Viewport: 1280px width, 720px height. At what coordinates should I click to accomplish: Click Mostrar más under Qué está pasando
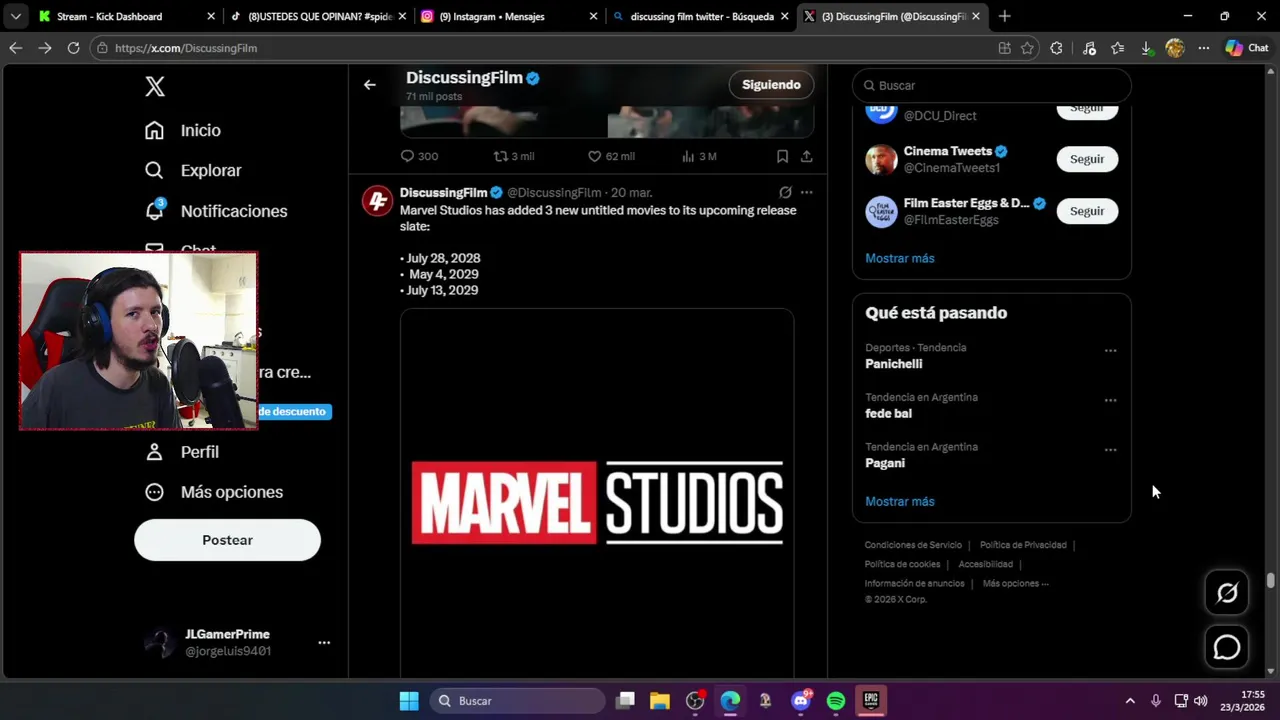click(900, 501)
